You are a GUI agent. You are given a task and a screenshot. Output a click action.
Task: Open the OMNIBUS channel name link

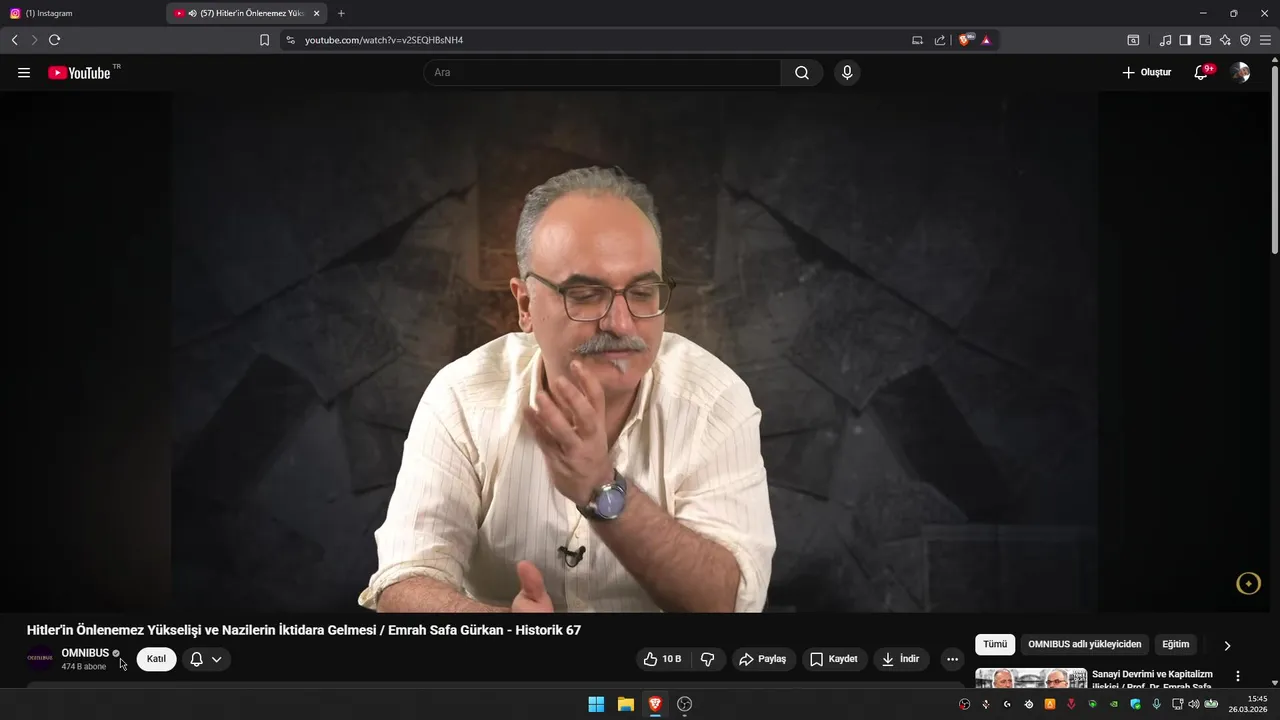(x=85, y=653)
